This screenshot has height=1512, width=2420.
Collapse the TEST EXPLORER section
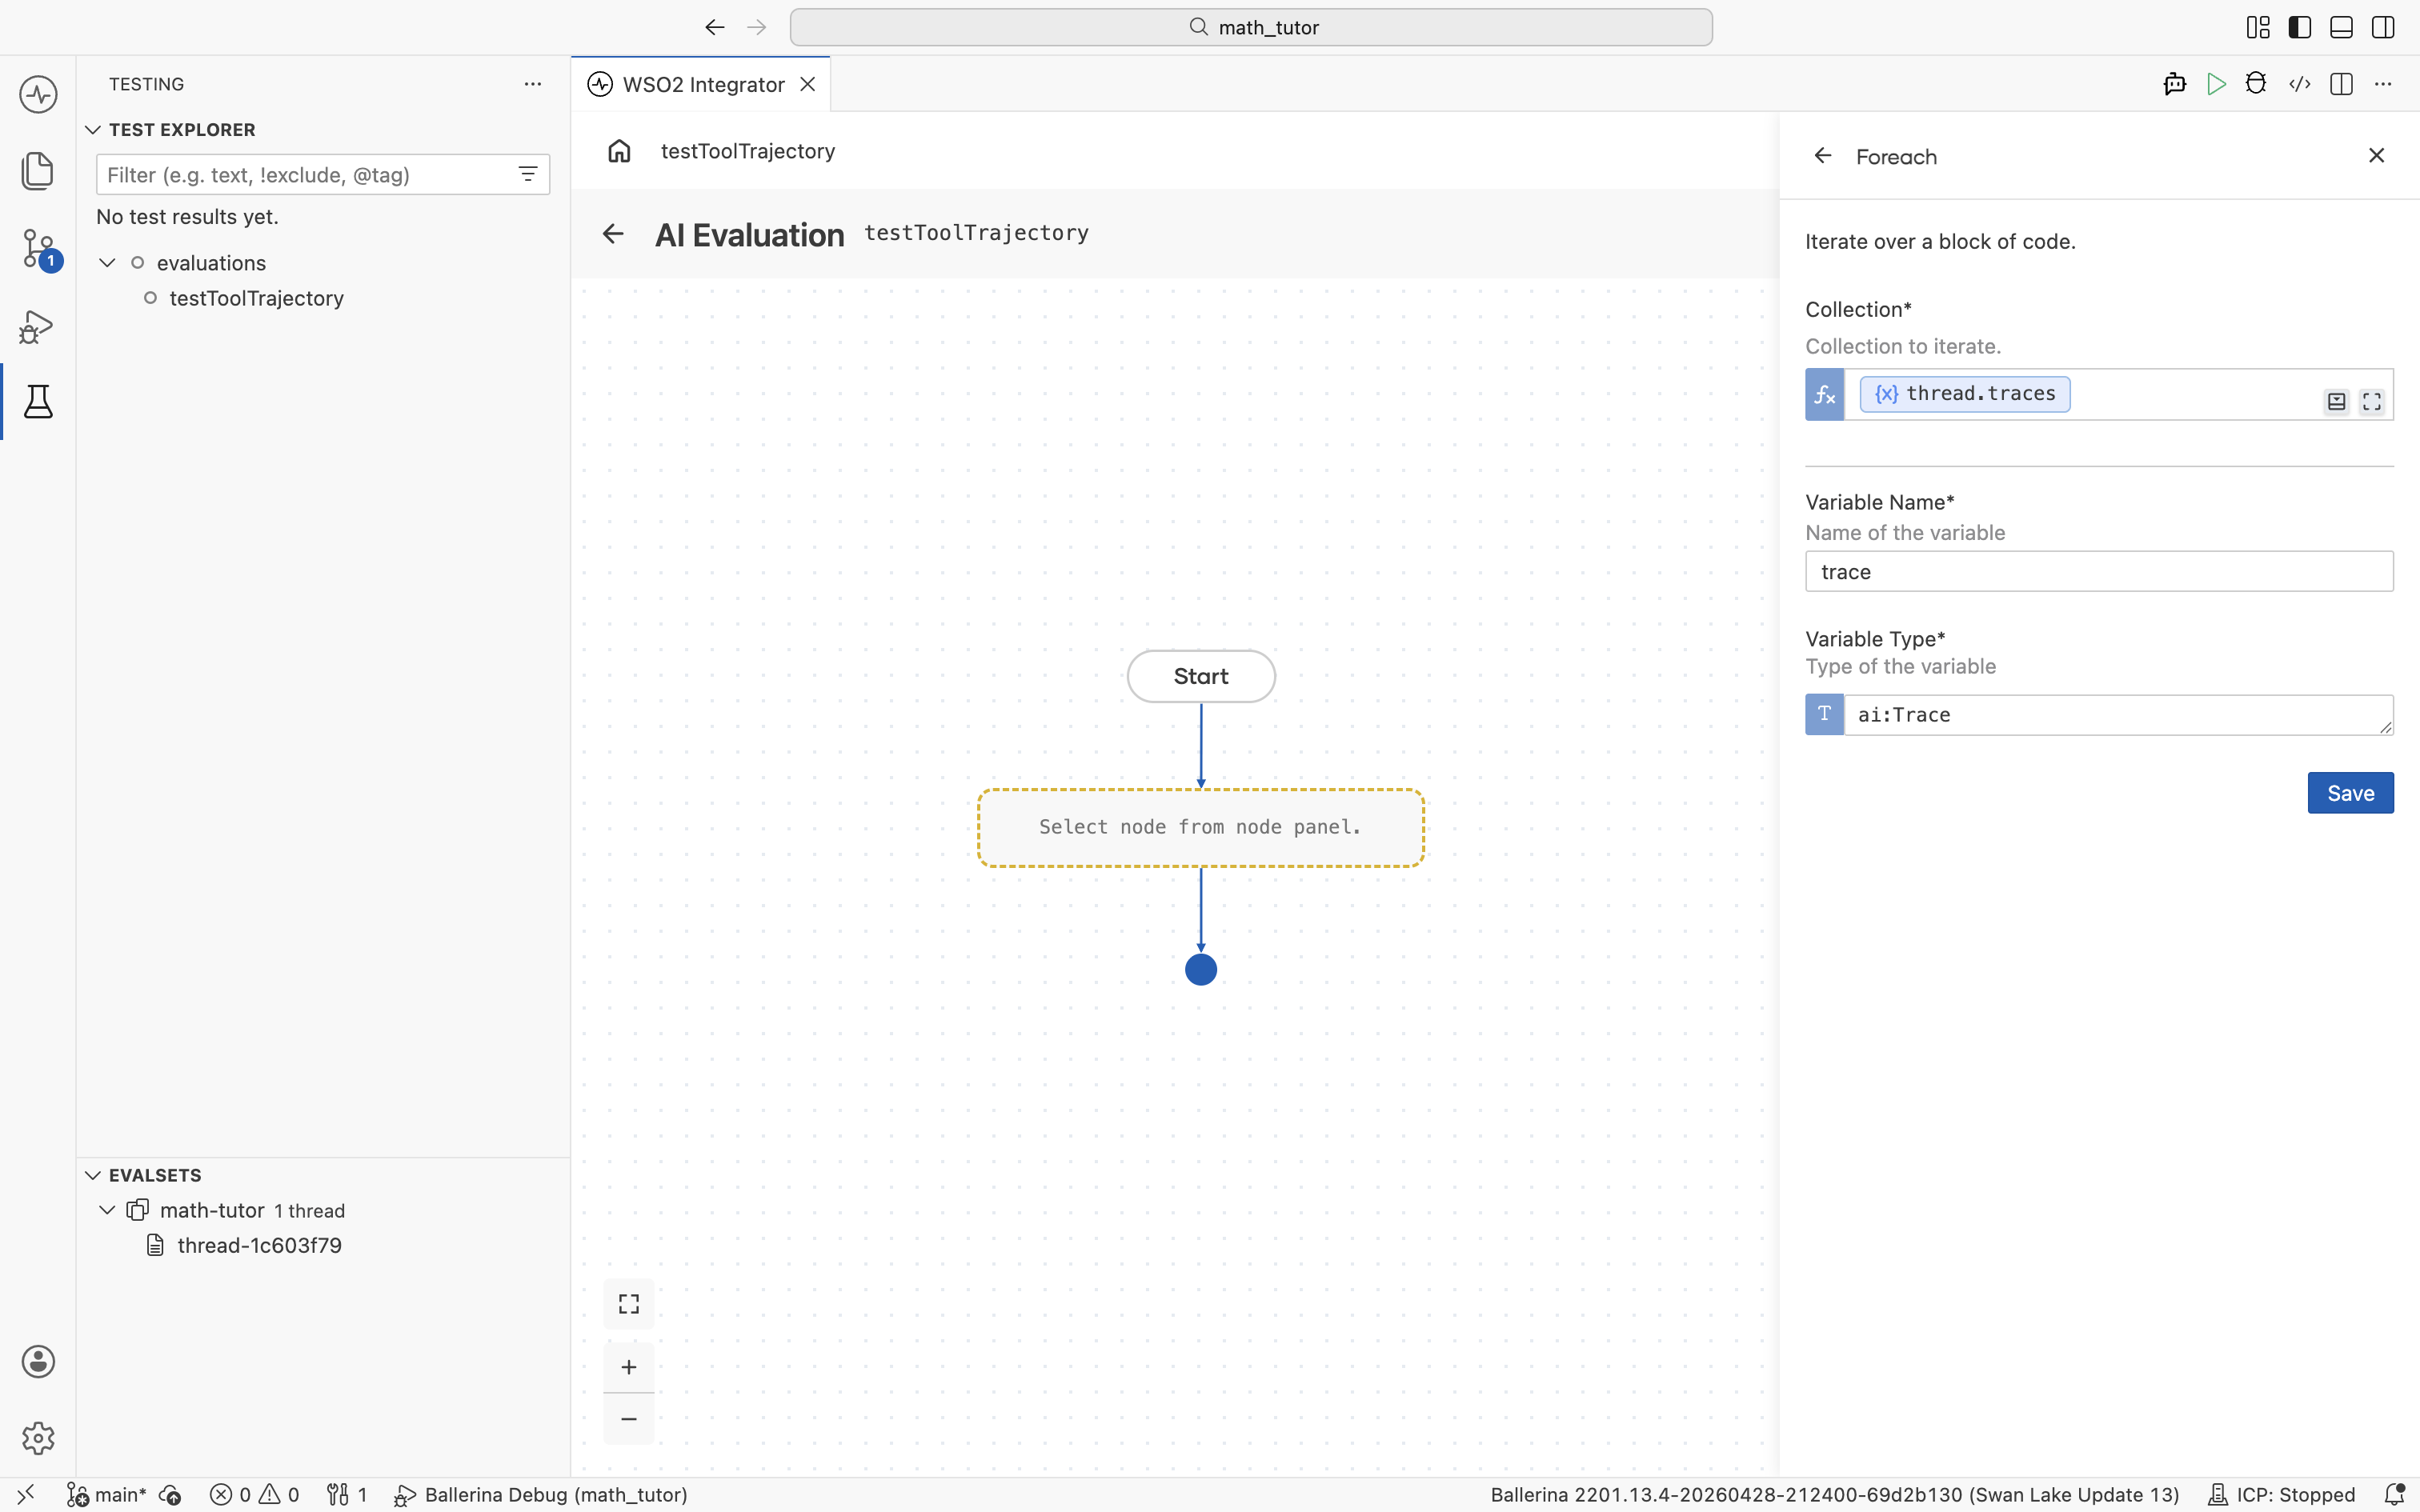point(93,130)
